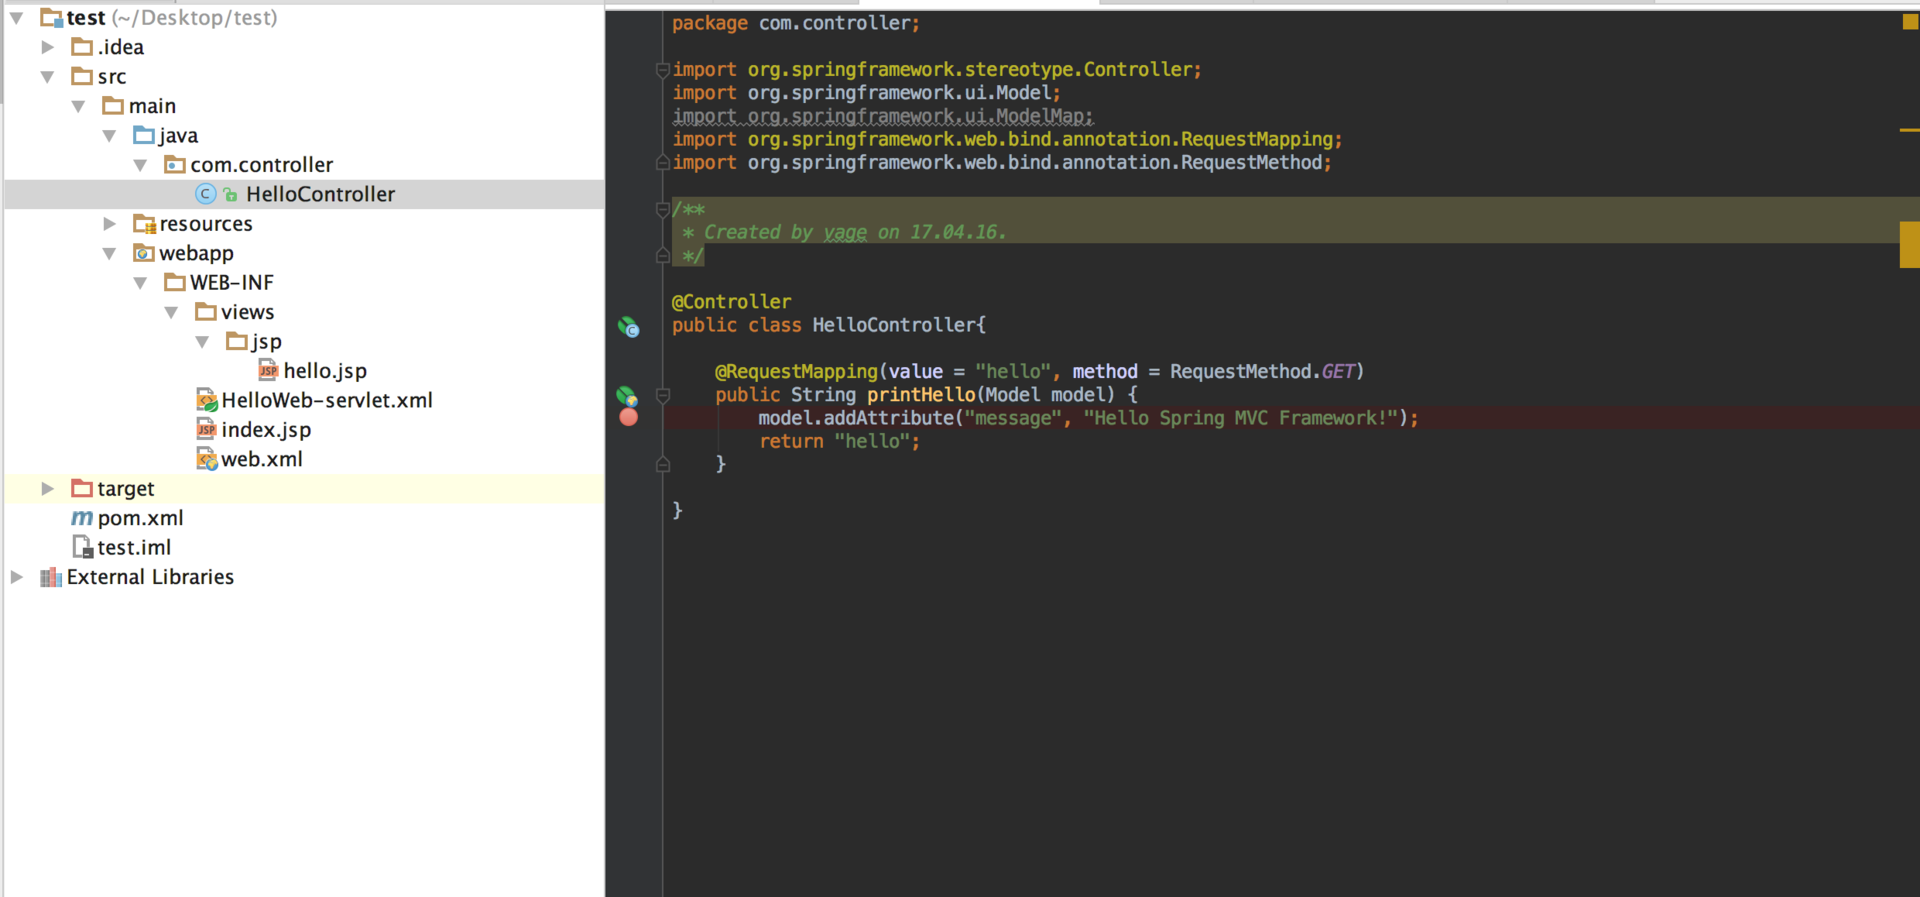Select HelloWeb-servlet.xml in the project tree

pyautogui.click(x=327, y=400)
